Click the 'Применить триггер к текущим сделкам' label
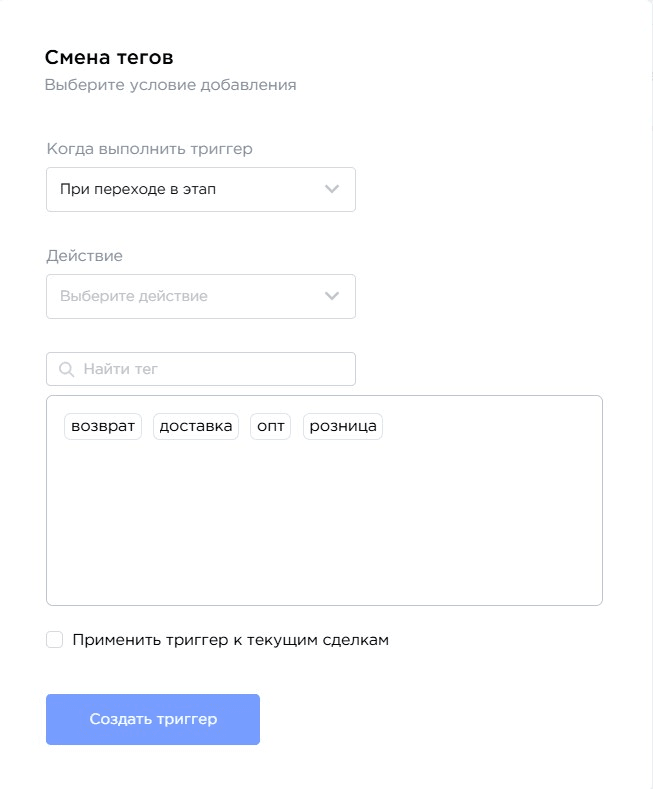This screenshot has width=653, height=789. [230, 640]
